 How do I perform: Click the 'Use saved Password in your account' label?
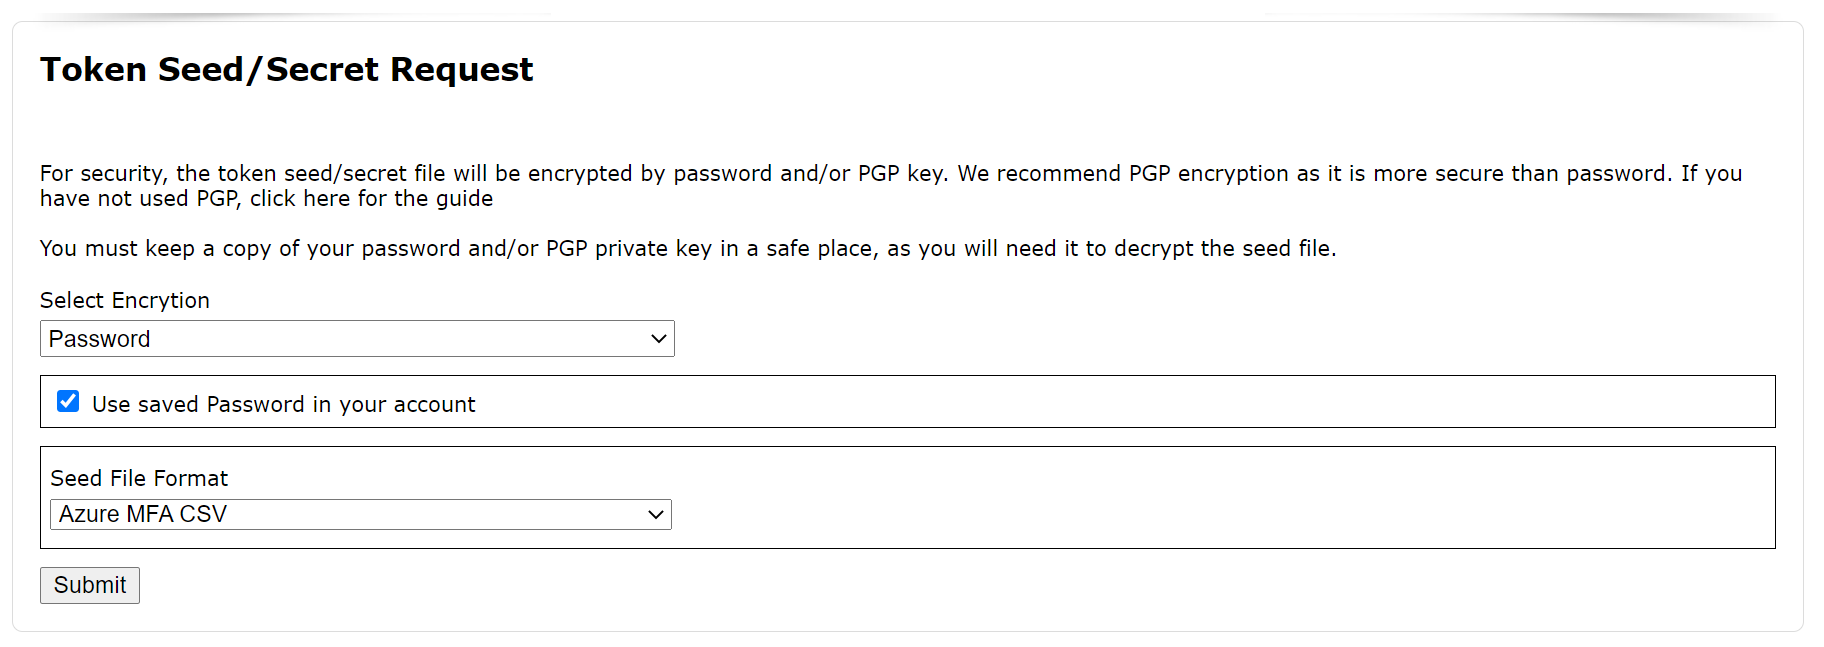(283, 405)
